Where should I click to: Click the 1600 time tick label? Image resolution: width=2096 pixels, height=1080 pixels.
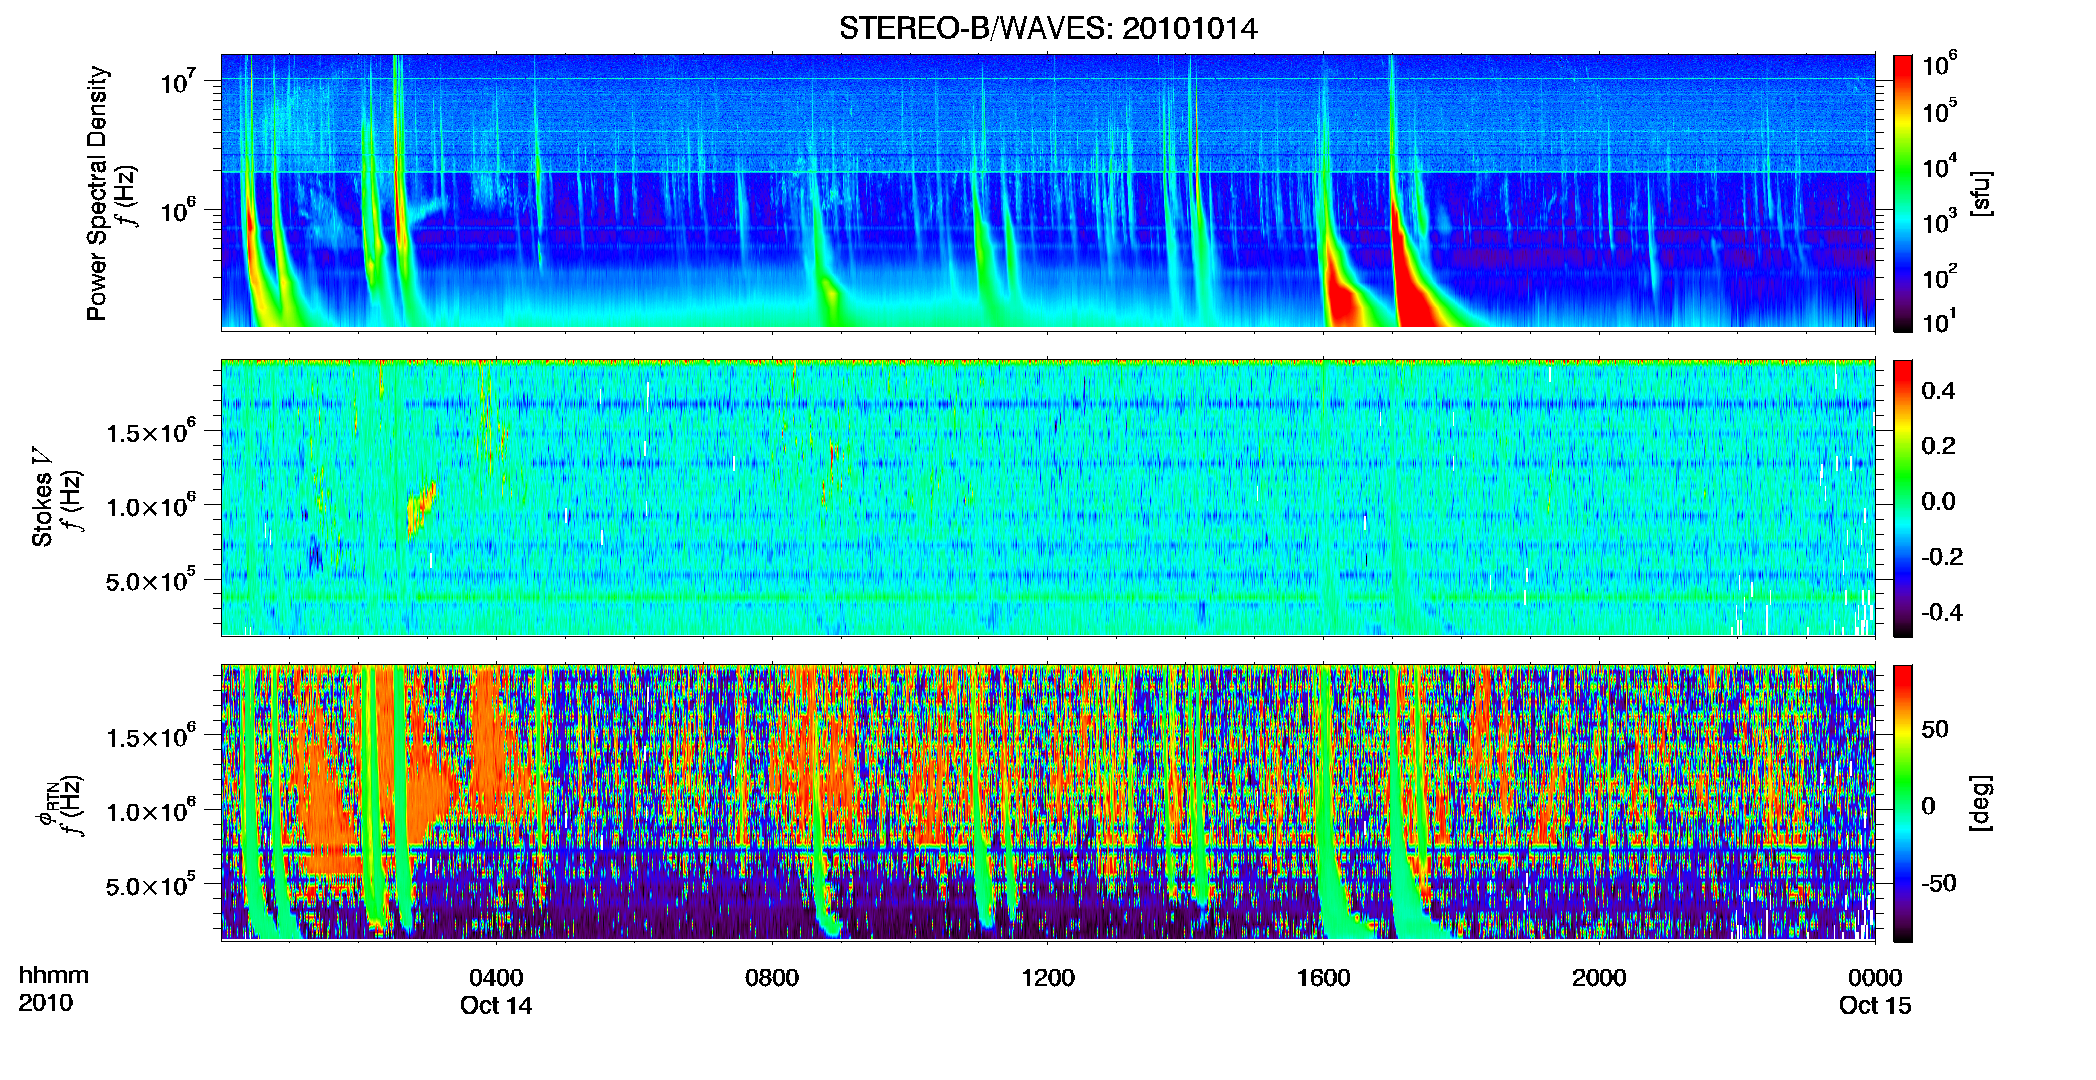pyautogui.click(x=1323, y=978)
